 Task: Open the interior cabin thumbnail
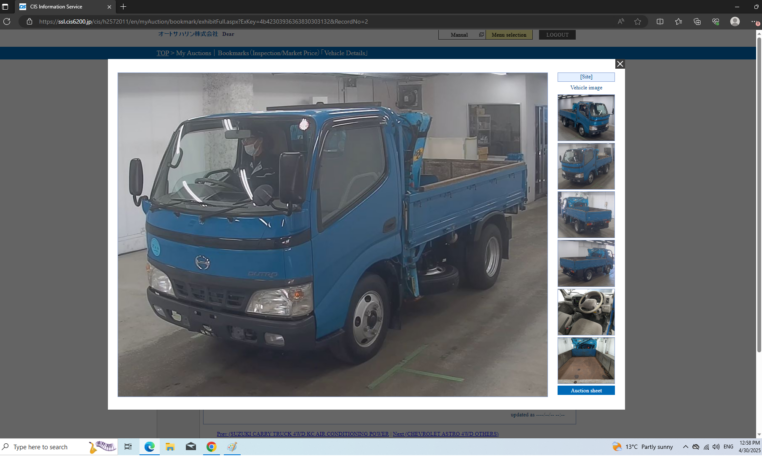(x=586, y=312)
